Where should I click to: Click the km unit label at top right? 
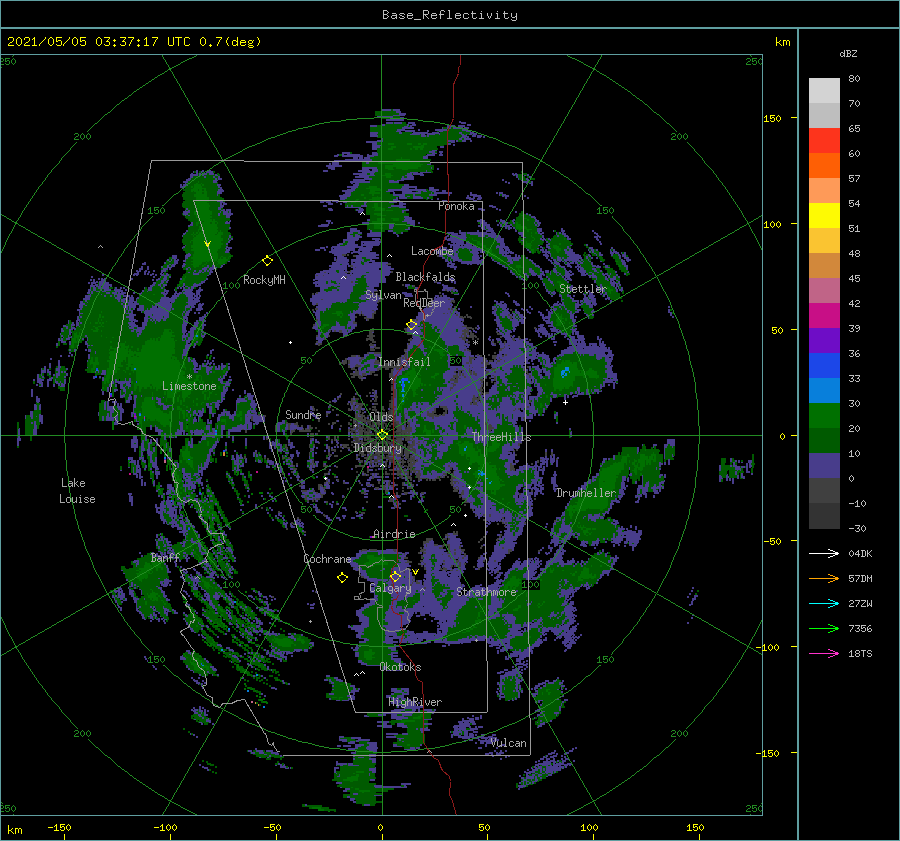pos(783,42)
